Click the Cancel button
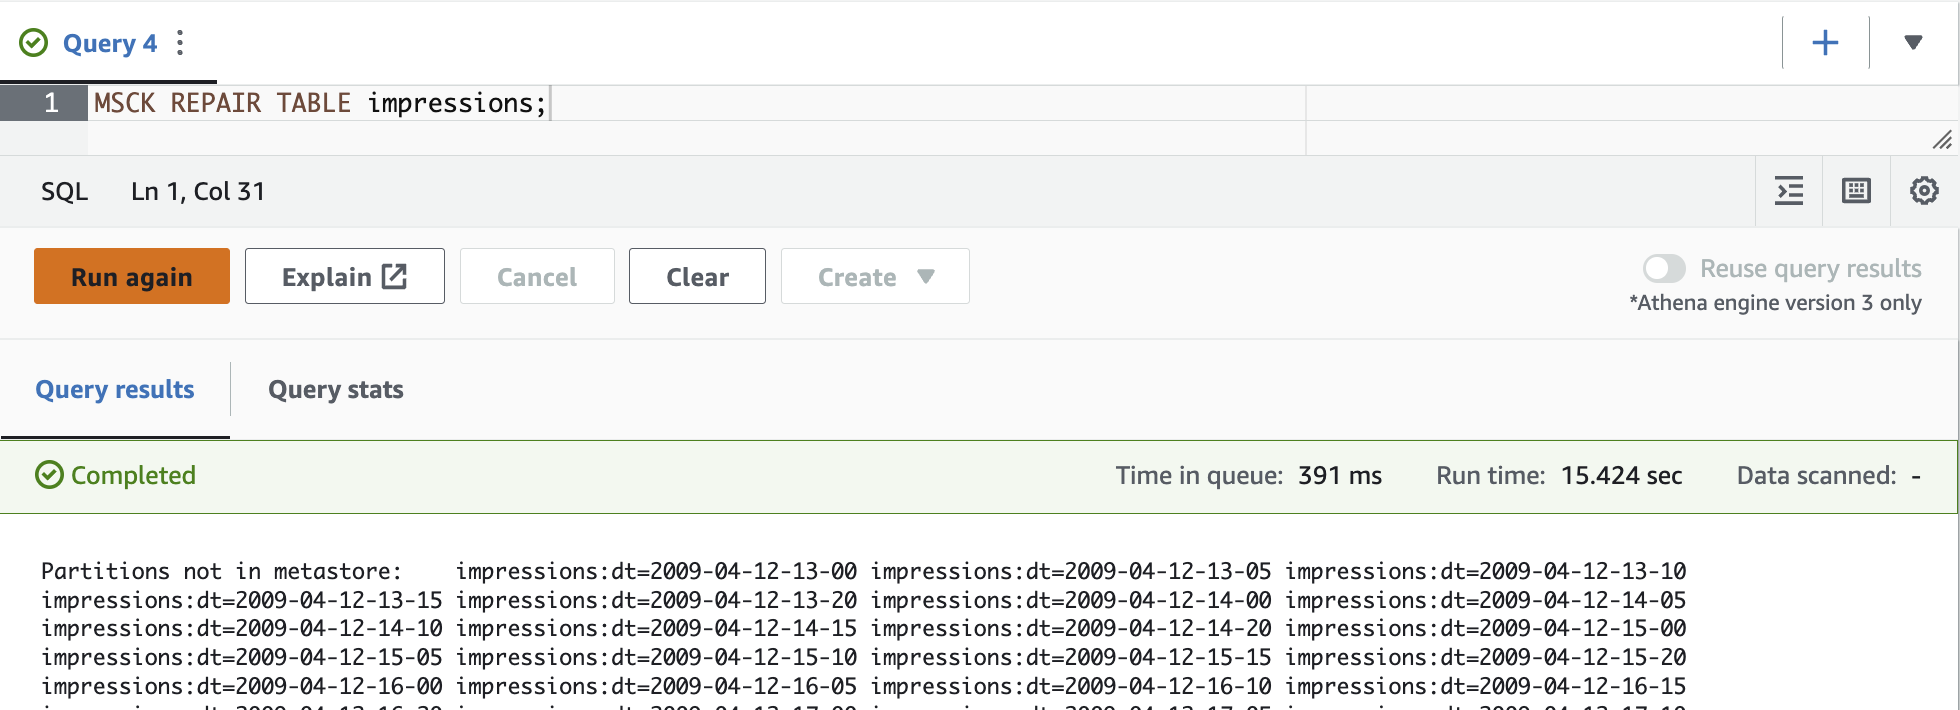The width and height of the screenshot is (1960, 710). pyautogui.click(x=537, y=277)
